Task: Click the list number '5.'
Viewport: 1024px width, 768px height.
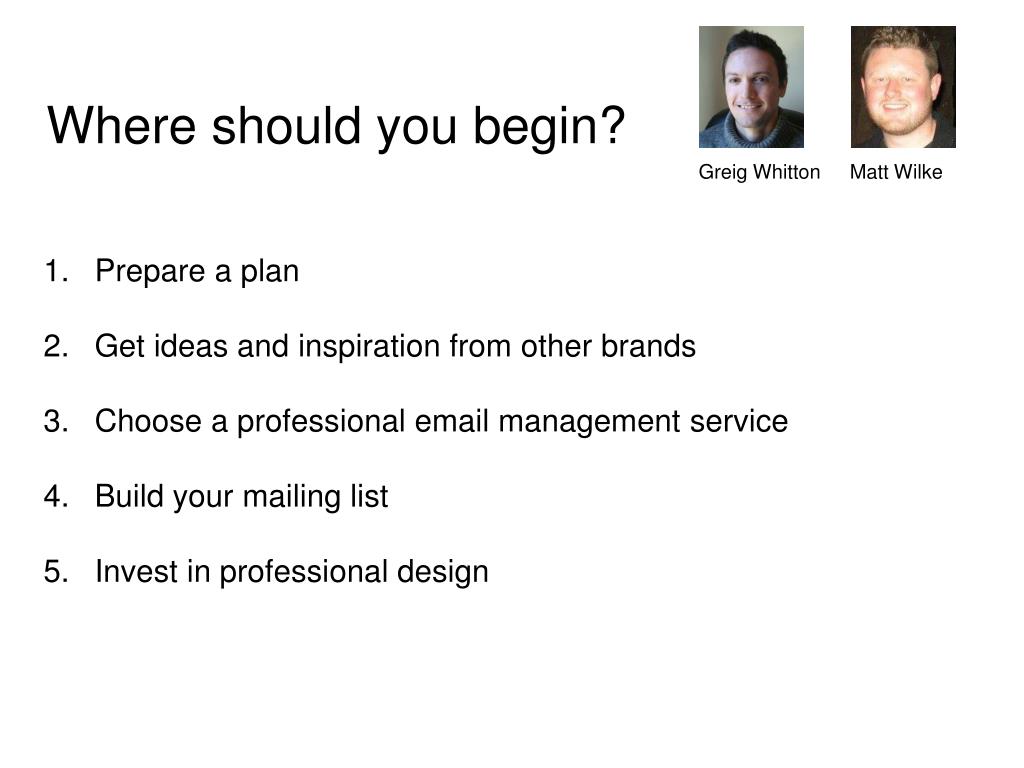Action: click(56, 571)
